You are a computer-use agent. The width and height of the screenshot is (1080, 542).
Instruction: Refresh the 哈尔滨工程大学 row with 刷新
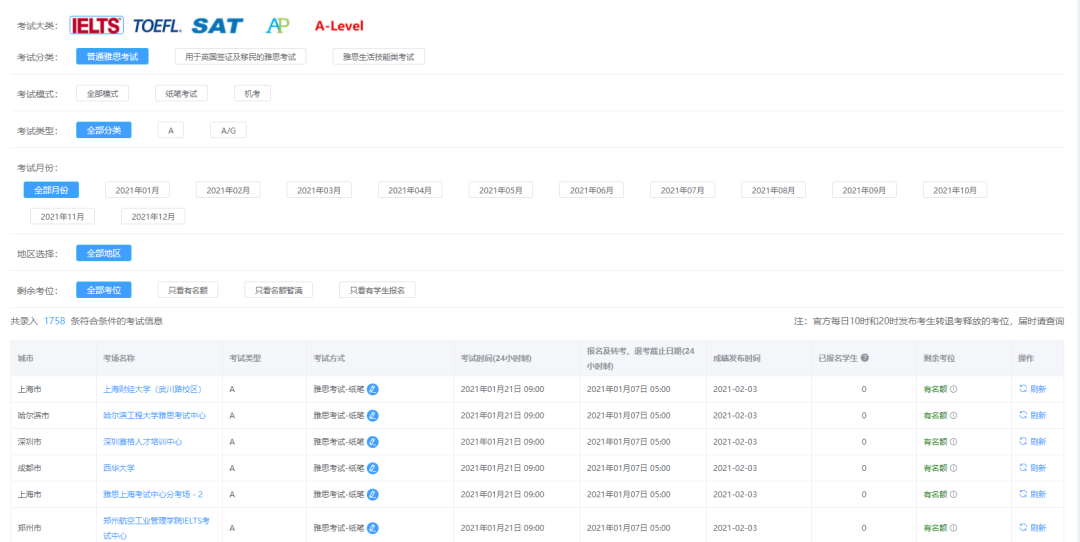pos(1032,415)
